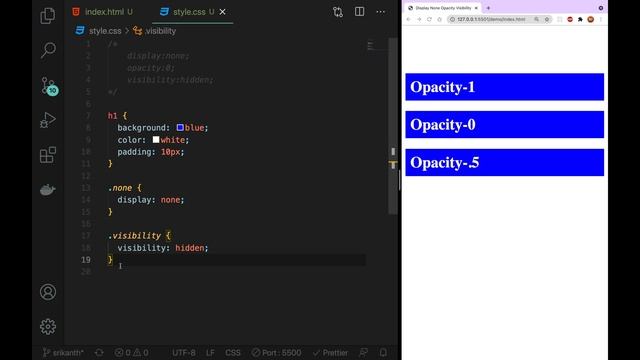Click the Synchronize Changes status icon
640x360 pixels.
pyautogui.click(x=99, y=353)
